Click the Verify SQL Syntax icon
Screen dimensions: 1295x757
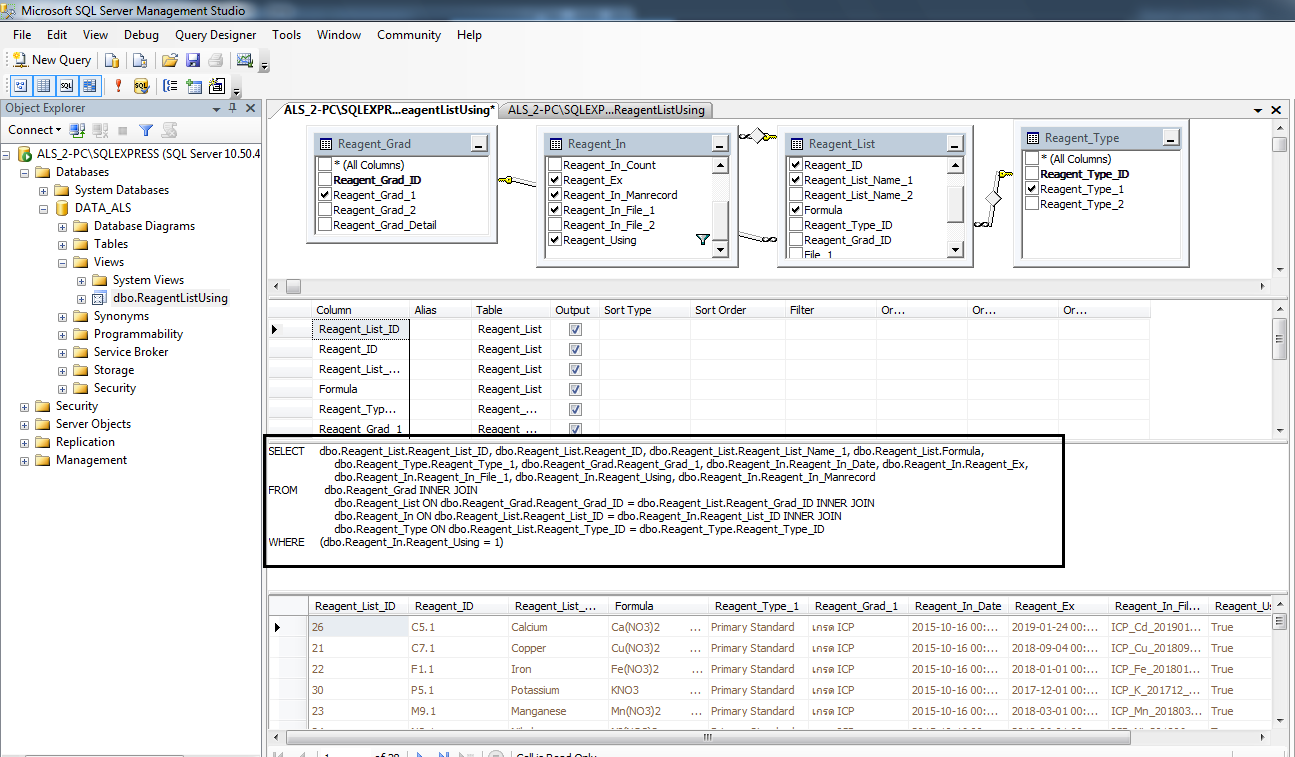click(x=141, y=86)
